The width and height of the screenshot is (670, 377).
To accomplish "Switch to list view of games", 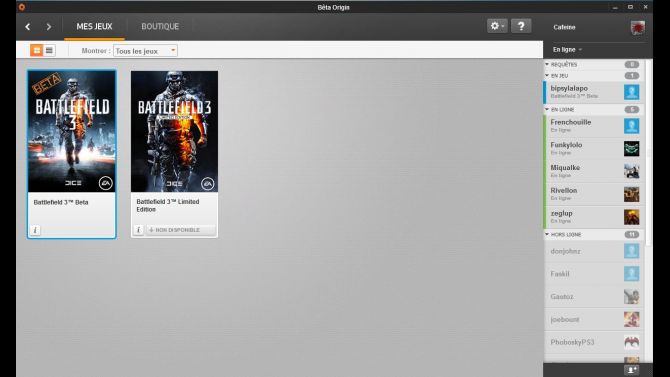I will (49, 50).
